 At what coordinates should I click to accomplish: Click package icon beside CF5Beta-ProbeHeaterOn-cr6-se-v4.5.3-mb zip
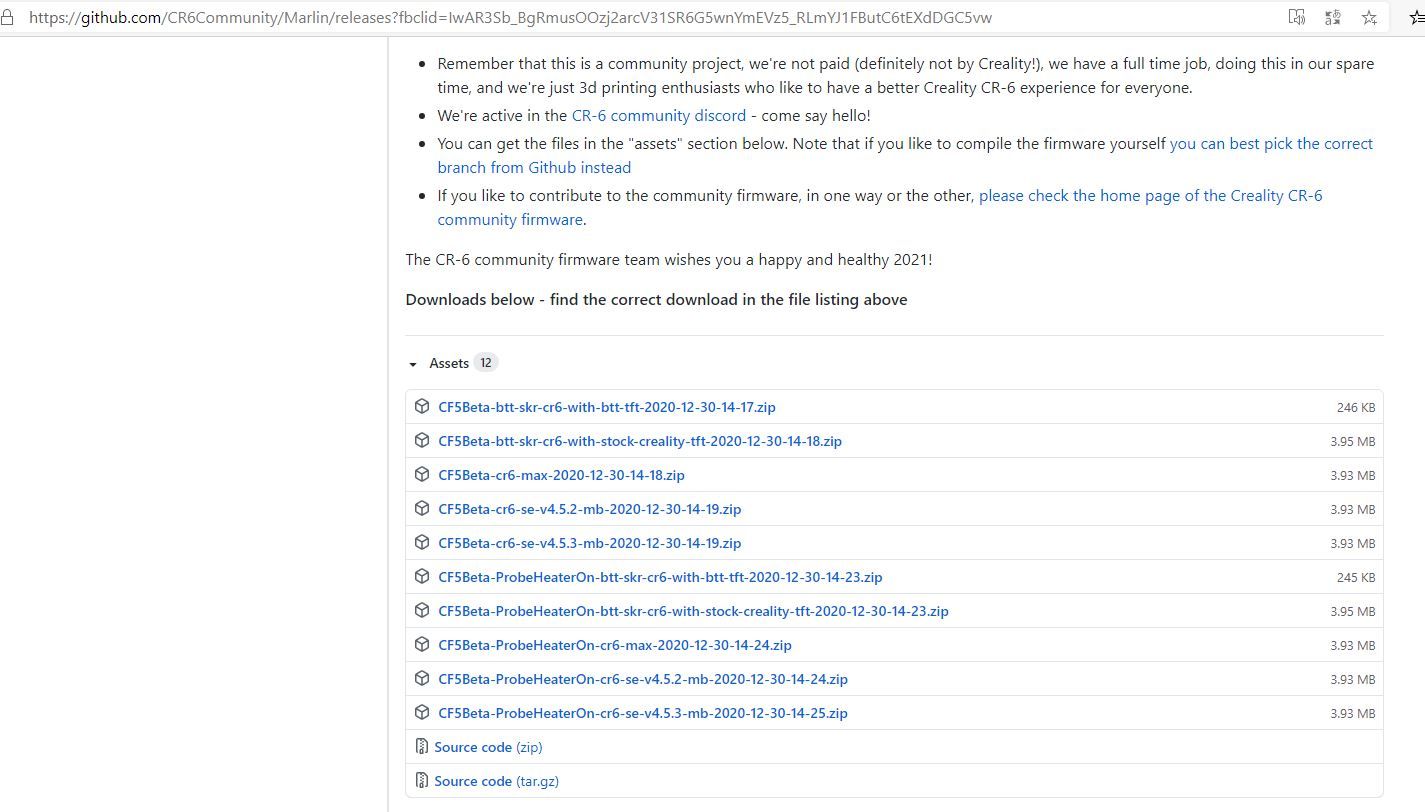click(422, 713)
